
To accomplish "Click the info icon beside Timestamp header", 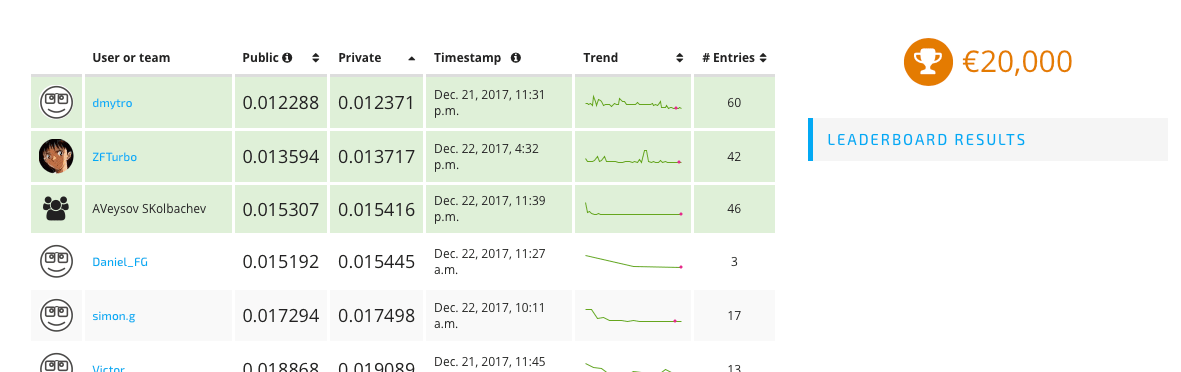I will [516, 58].
